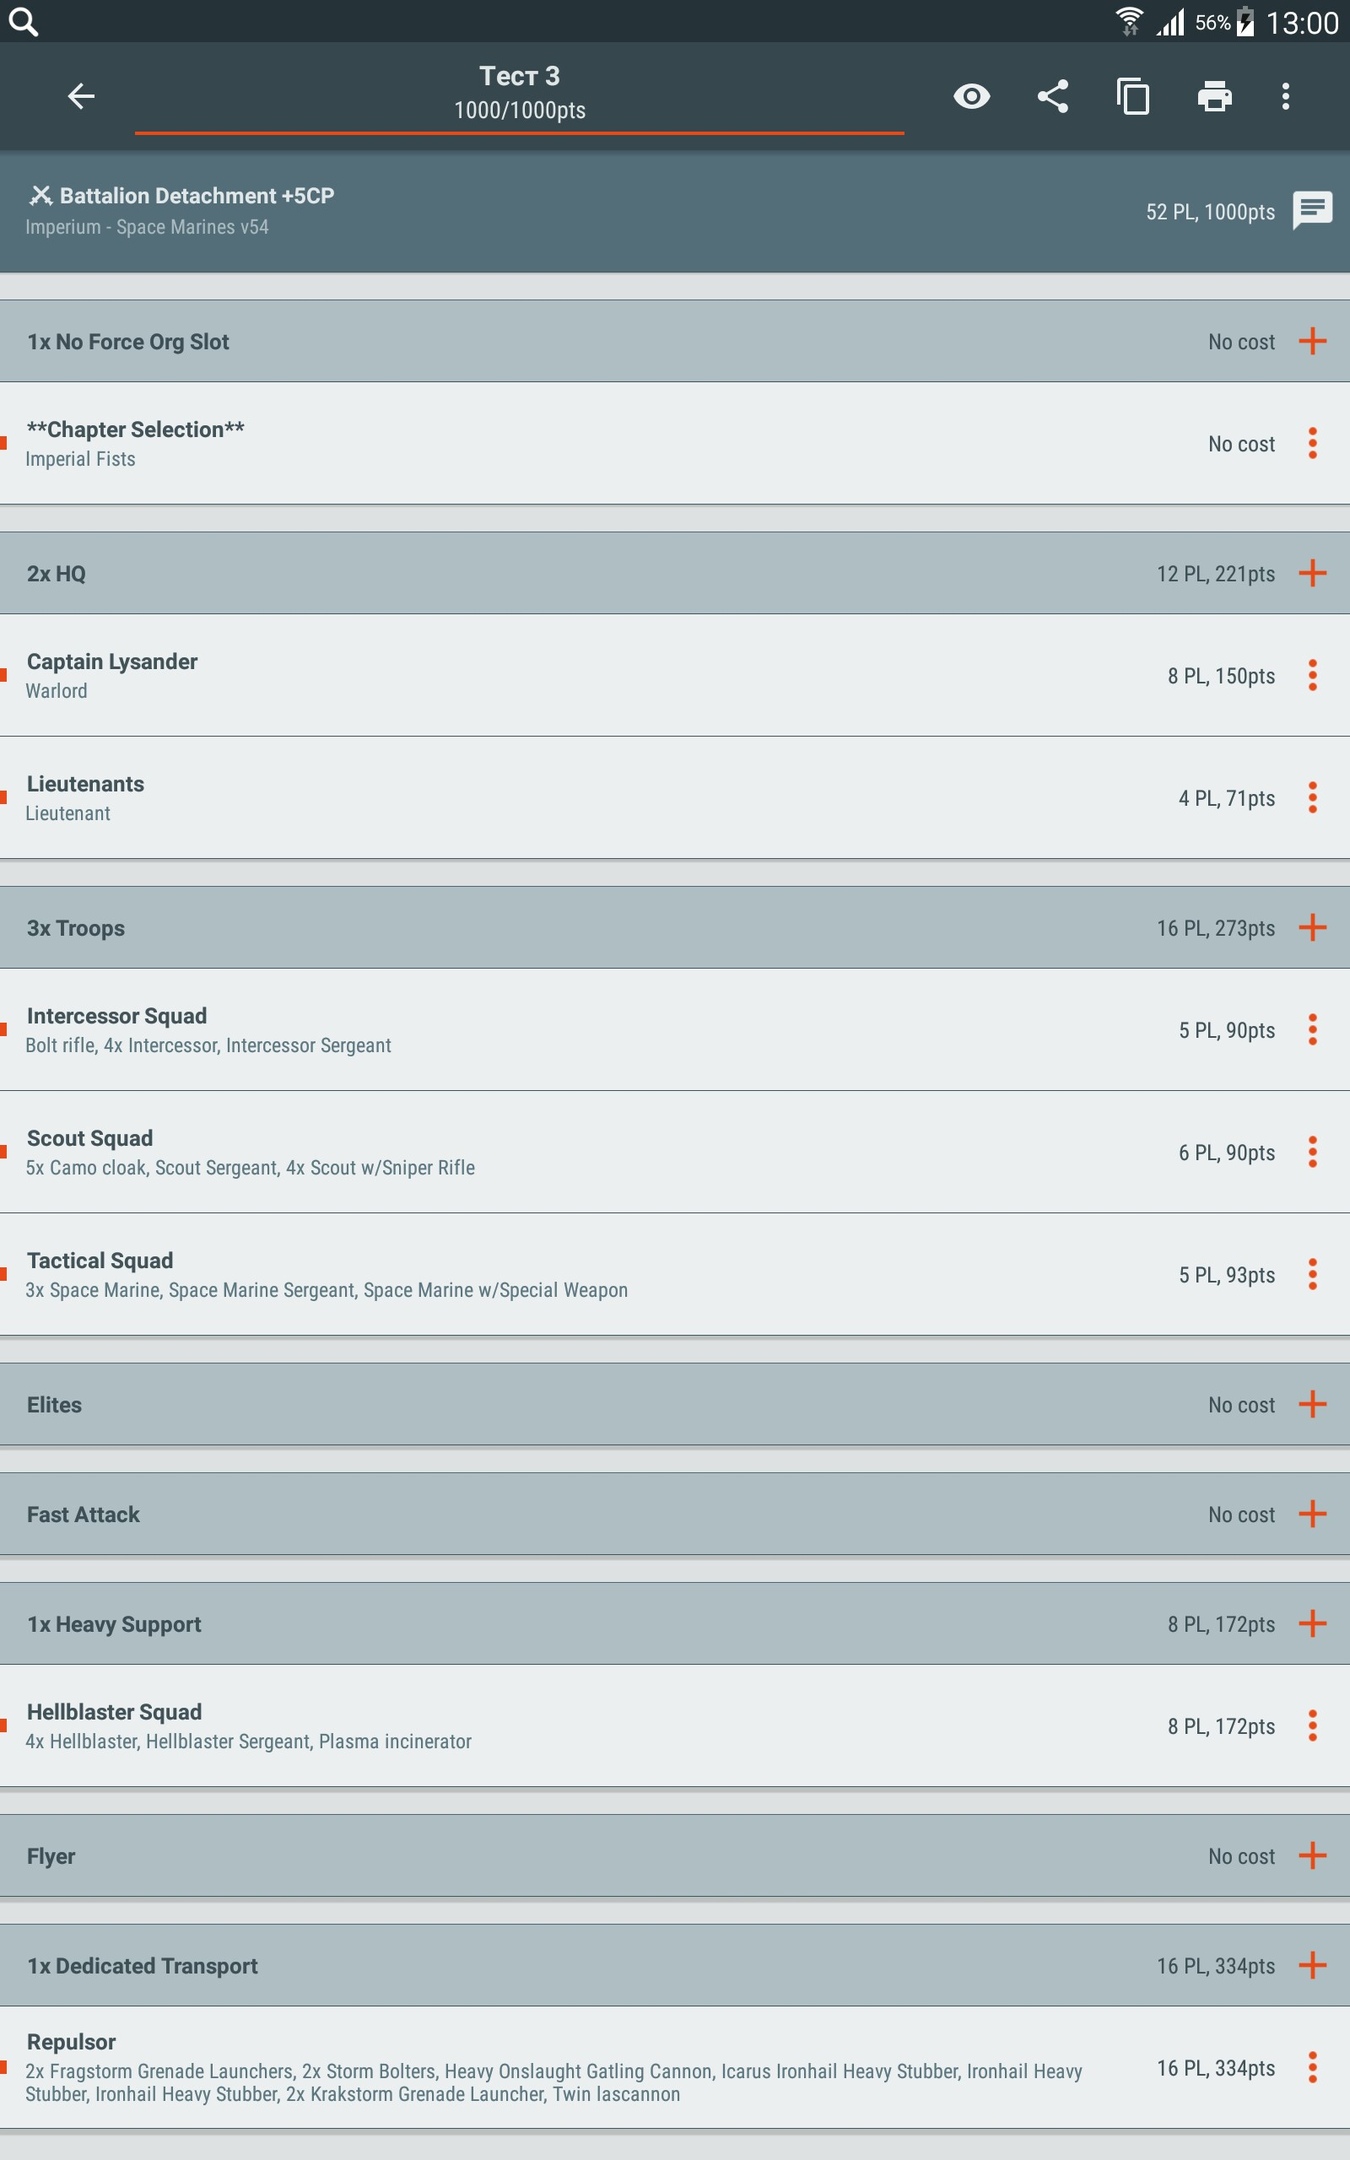Duplicate roster with the copy icon

pos(1133,96)
